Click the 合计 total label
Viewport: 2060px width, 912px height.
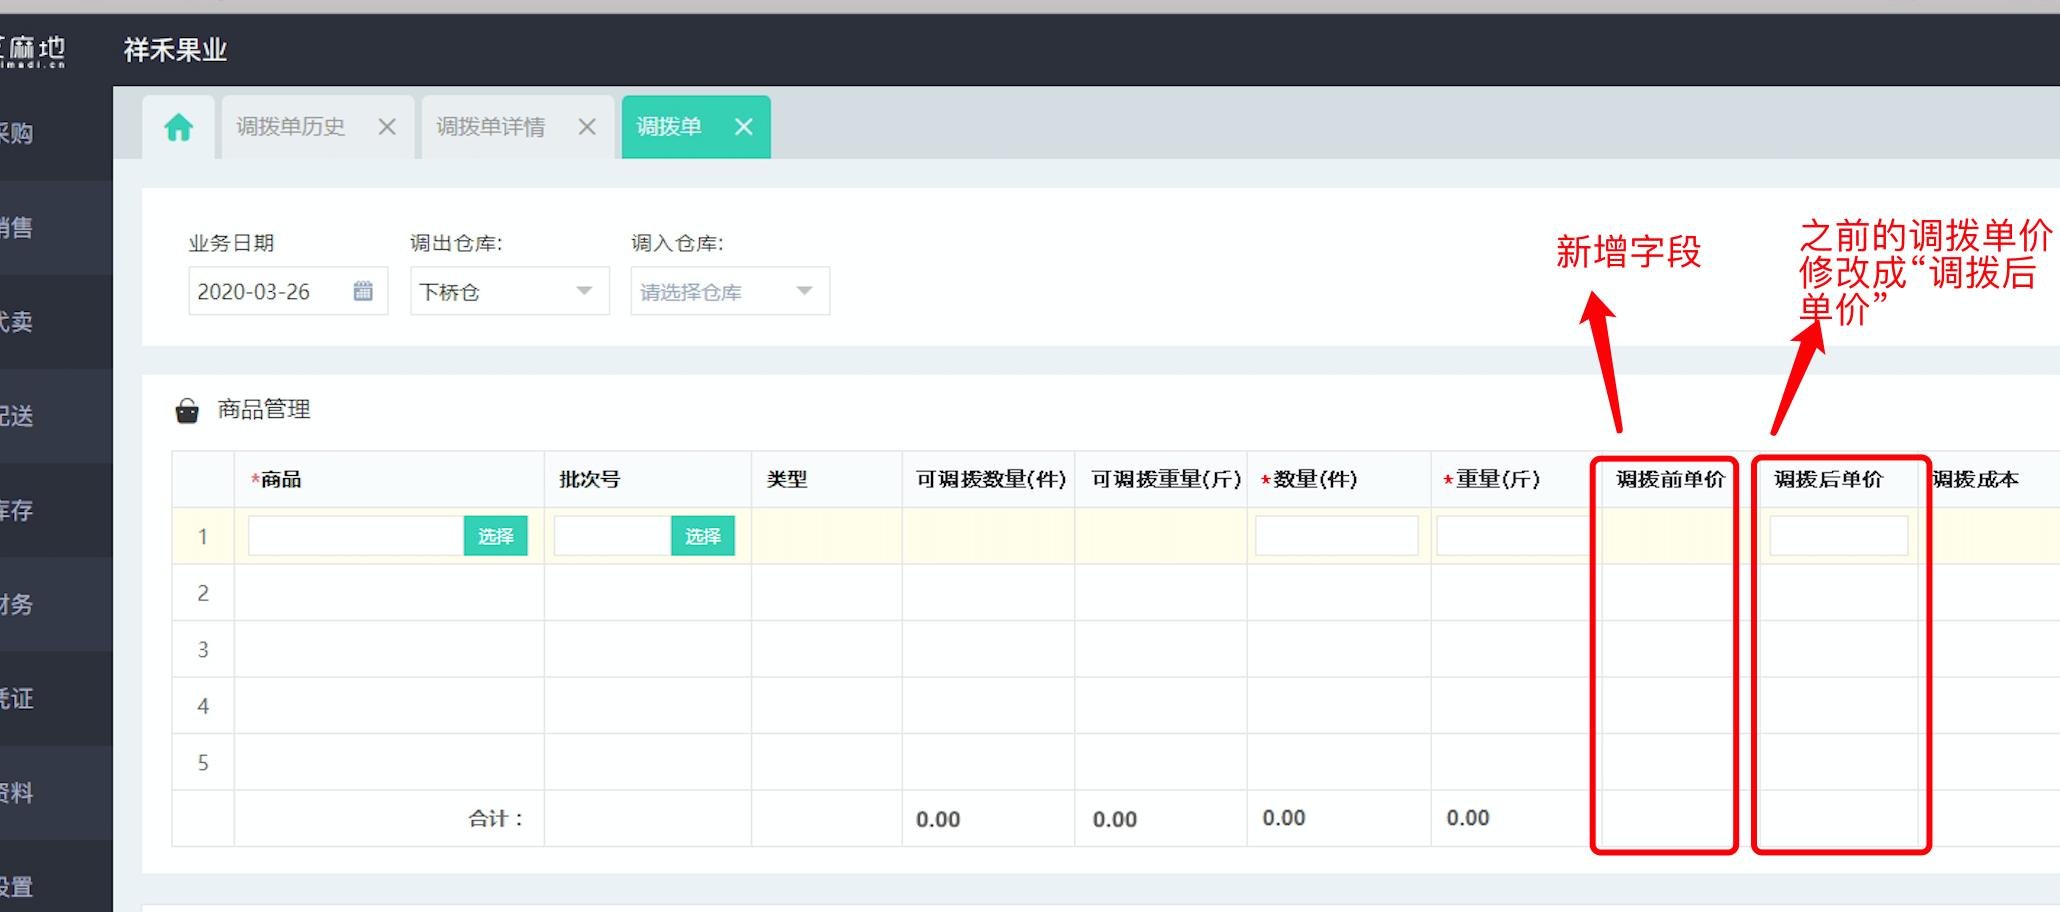click(x=496, y=819)
